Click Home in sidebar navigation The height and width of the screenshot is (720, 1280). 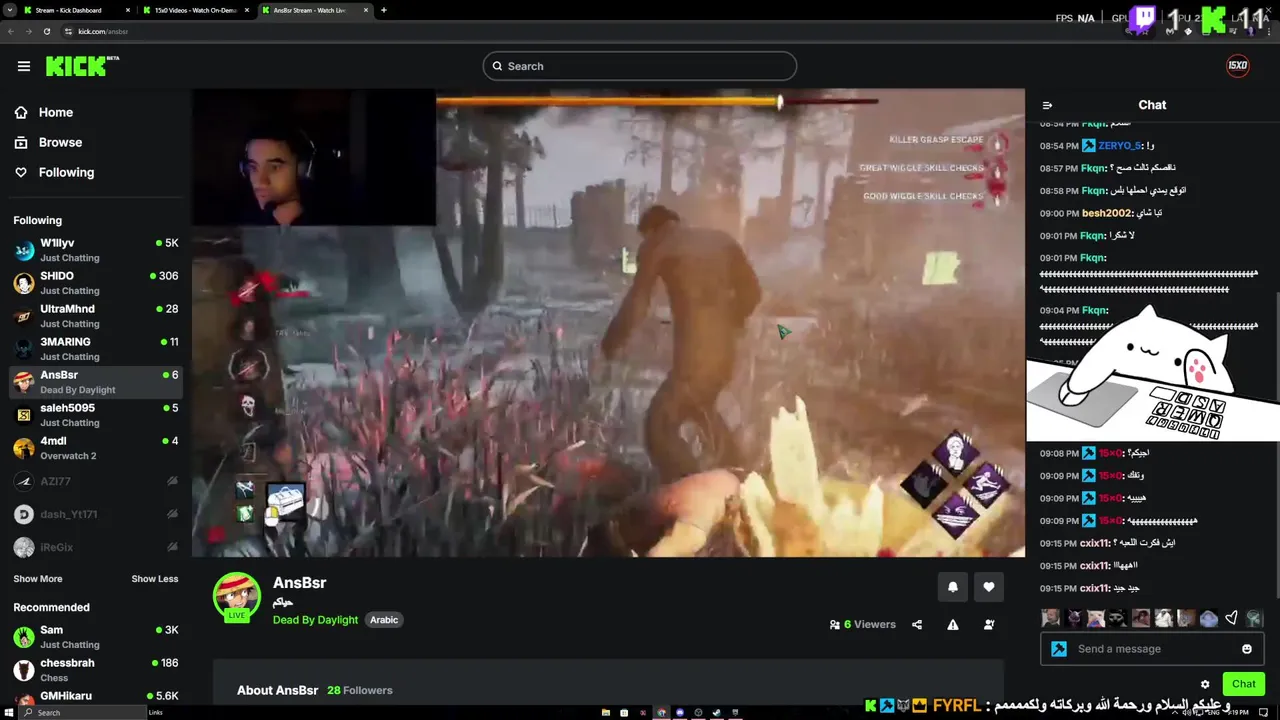tap(56, 113)
